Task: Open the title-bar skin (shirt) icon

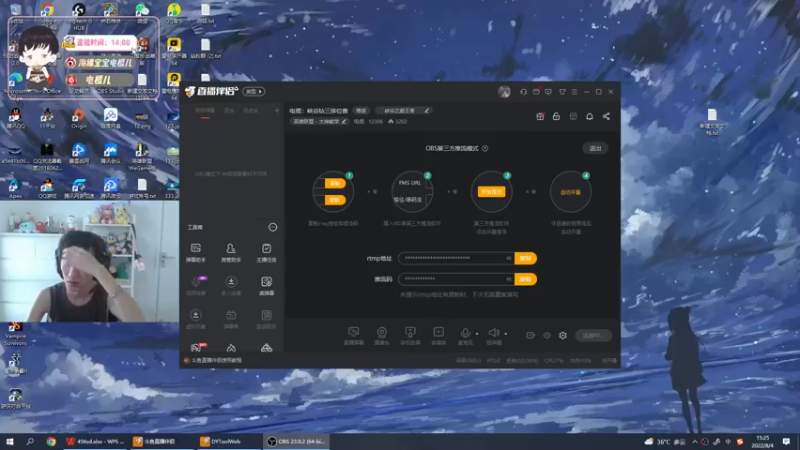Action: click(562, 92)
